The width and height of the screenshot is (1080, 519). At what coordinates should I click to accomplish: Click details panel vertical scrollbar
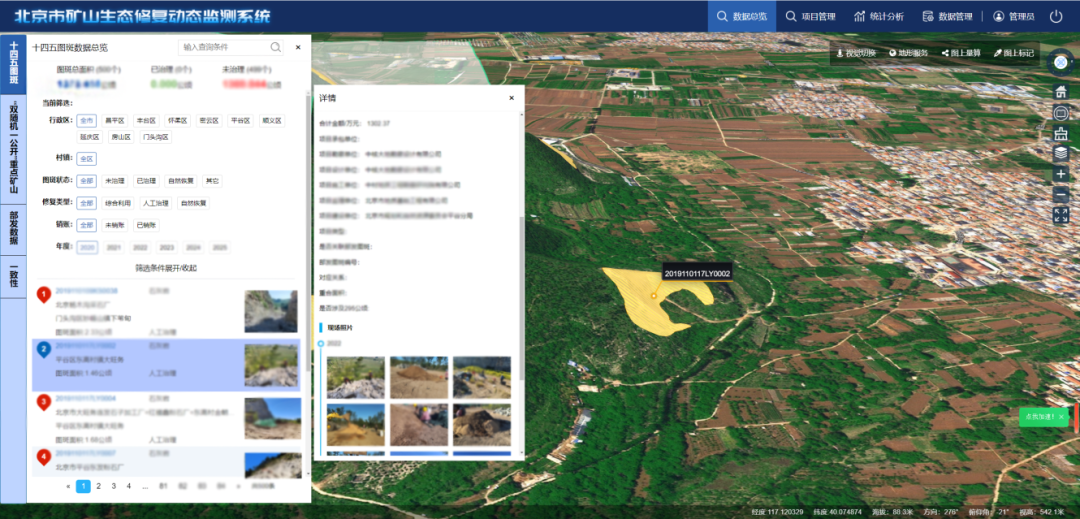tap(521, 300)
